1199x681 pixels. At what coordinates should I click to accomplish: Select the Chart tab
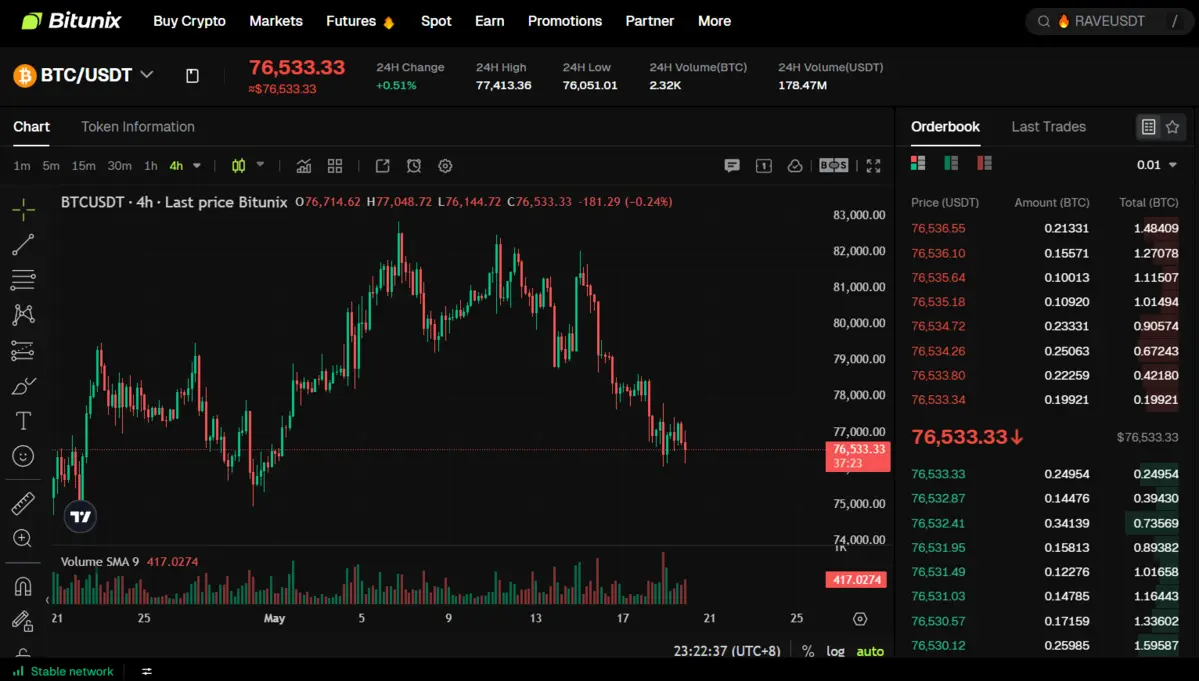click(31, 127)
